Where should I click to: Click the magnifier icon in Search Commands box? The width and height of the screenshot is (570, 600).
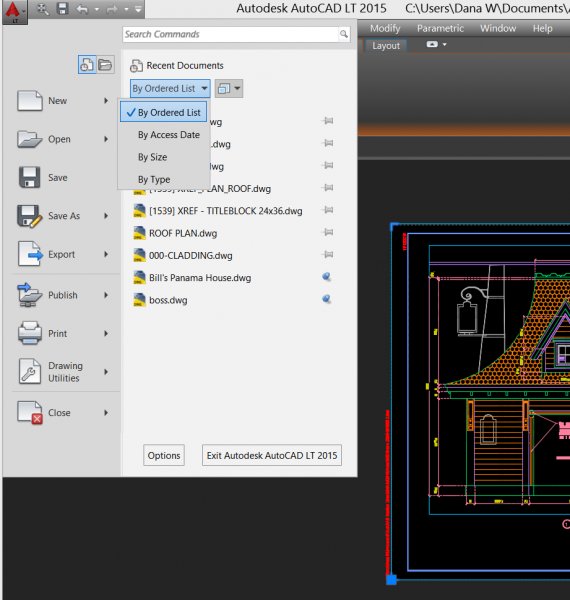coord(344,34)
